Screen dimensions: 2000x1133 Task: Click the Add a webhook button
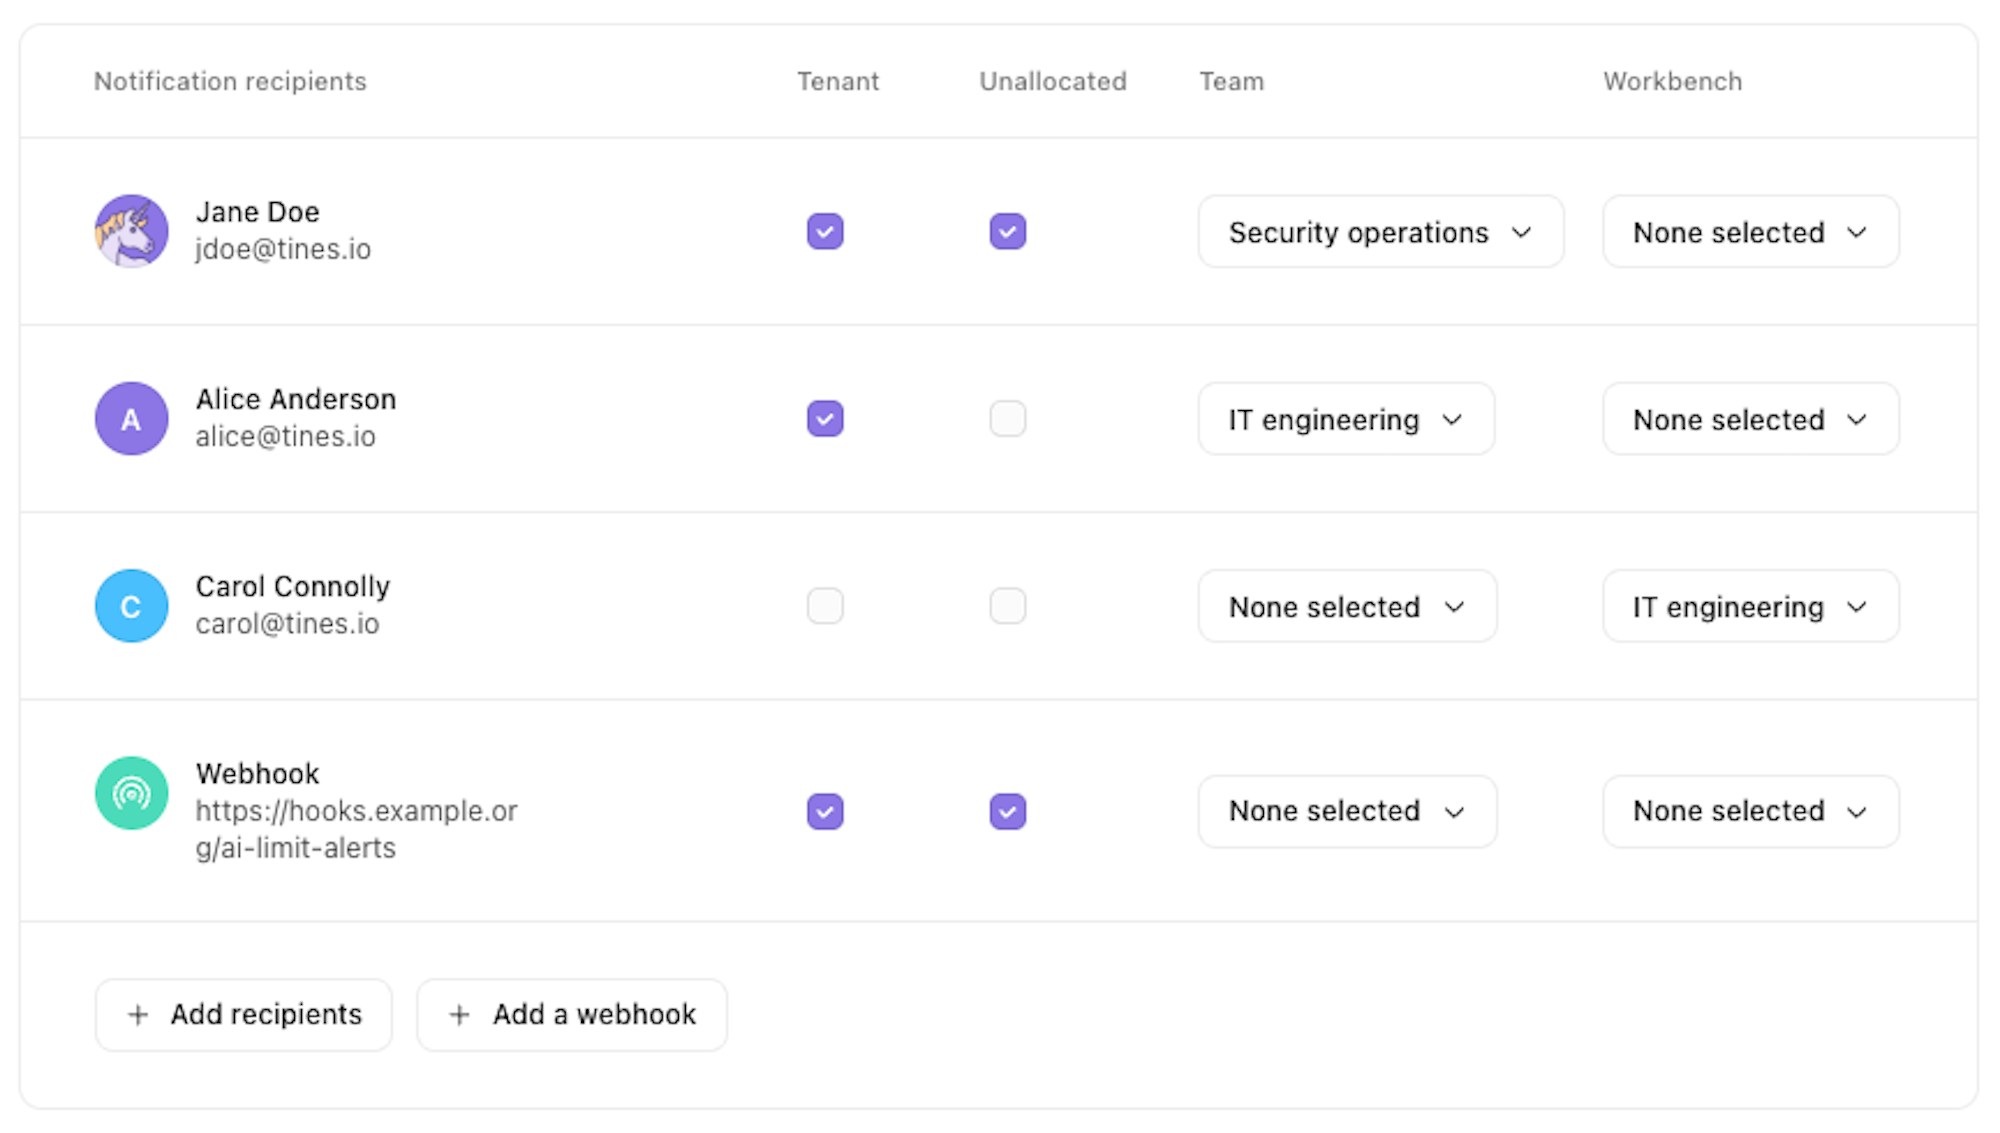pyautogui.click(x=572, y=1015)
